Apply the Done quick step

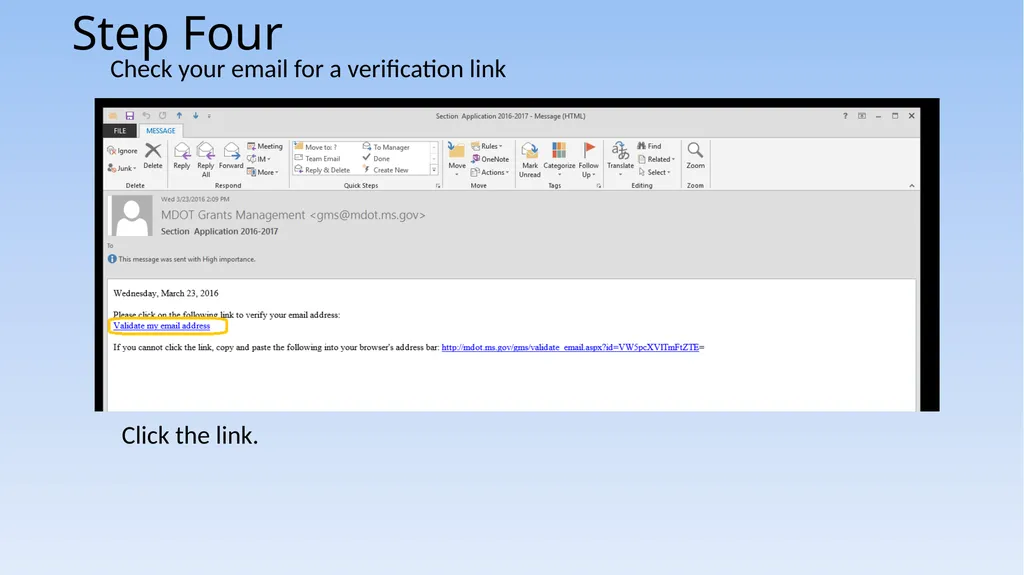(x=376, y=159)
